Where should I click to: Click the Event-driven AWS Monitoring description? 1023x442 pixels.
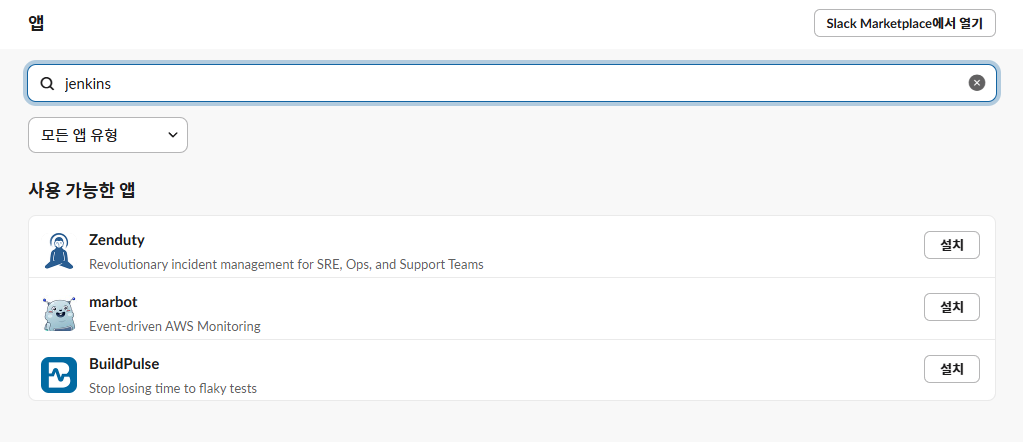pos(175,326)
